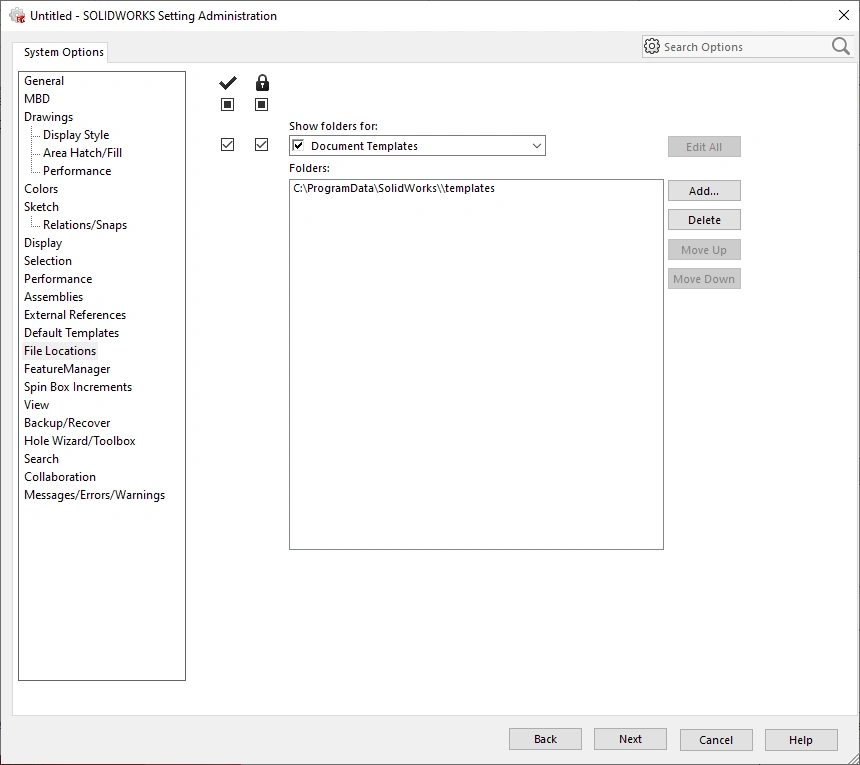Open the Colors options category
Viewport: 860px width, 765px height.
tap(41, 189)
